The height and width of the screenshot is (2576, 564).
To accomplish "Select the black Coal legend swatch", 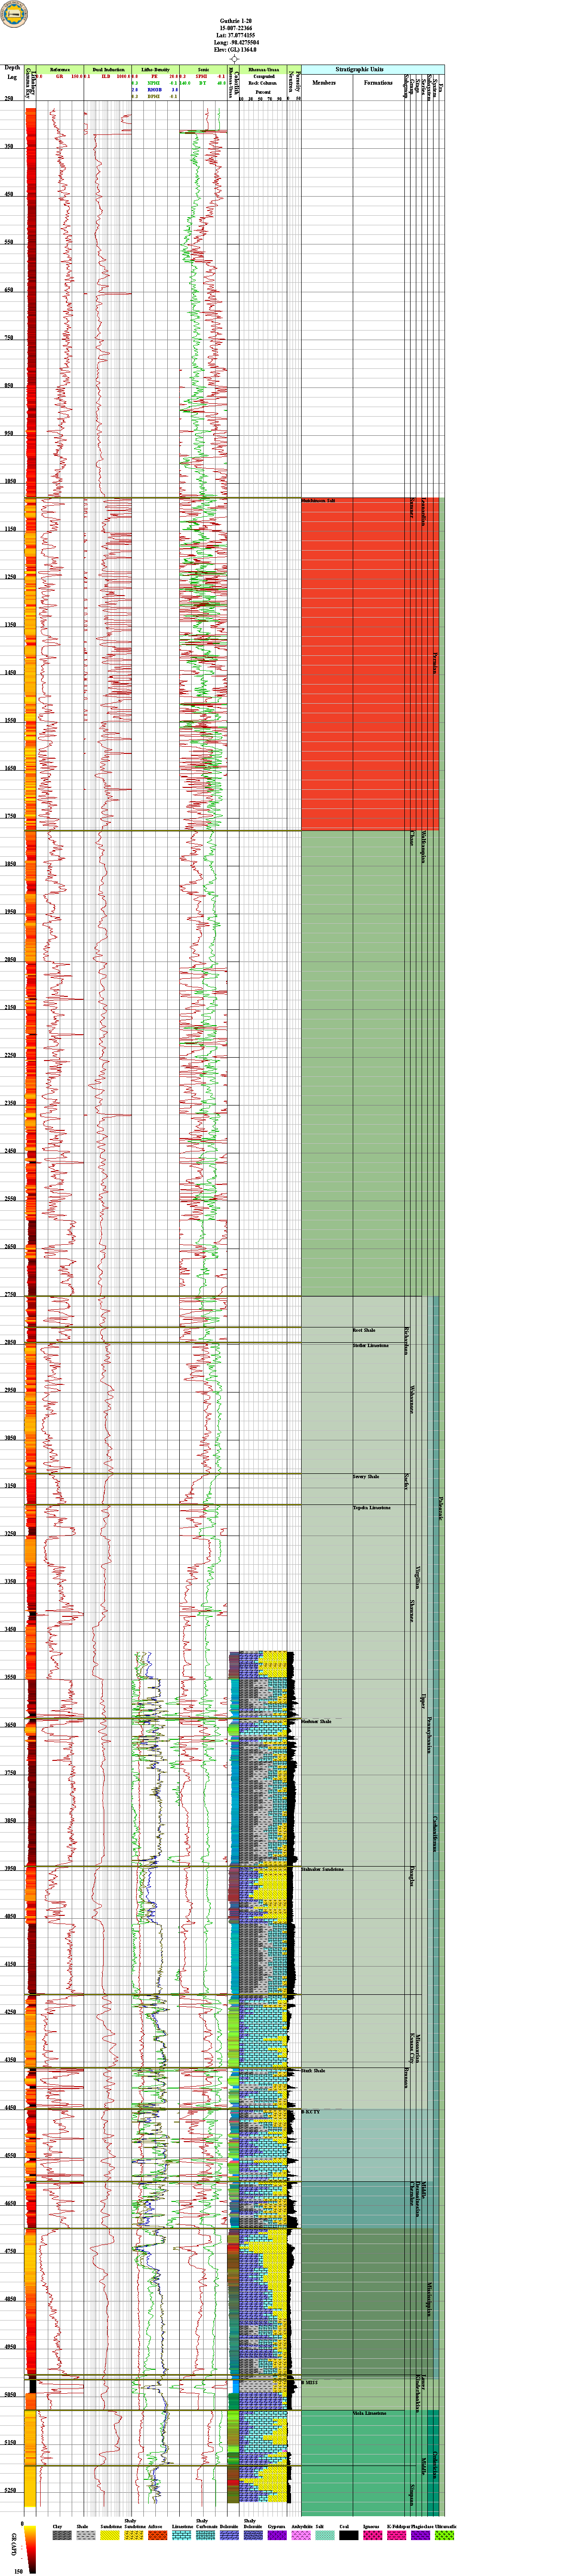I will [x=349, y=2535].
